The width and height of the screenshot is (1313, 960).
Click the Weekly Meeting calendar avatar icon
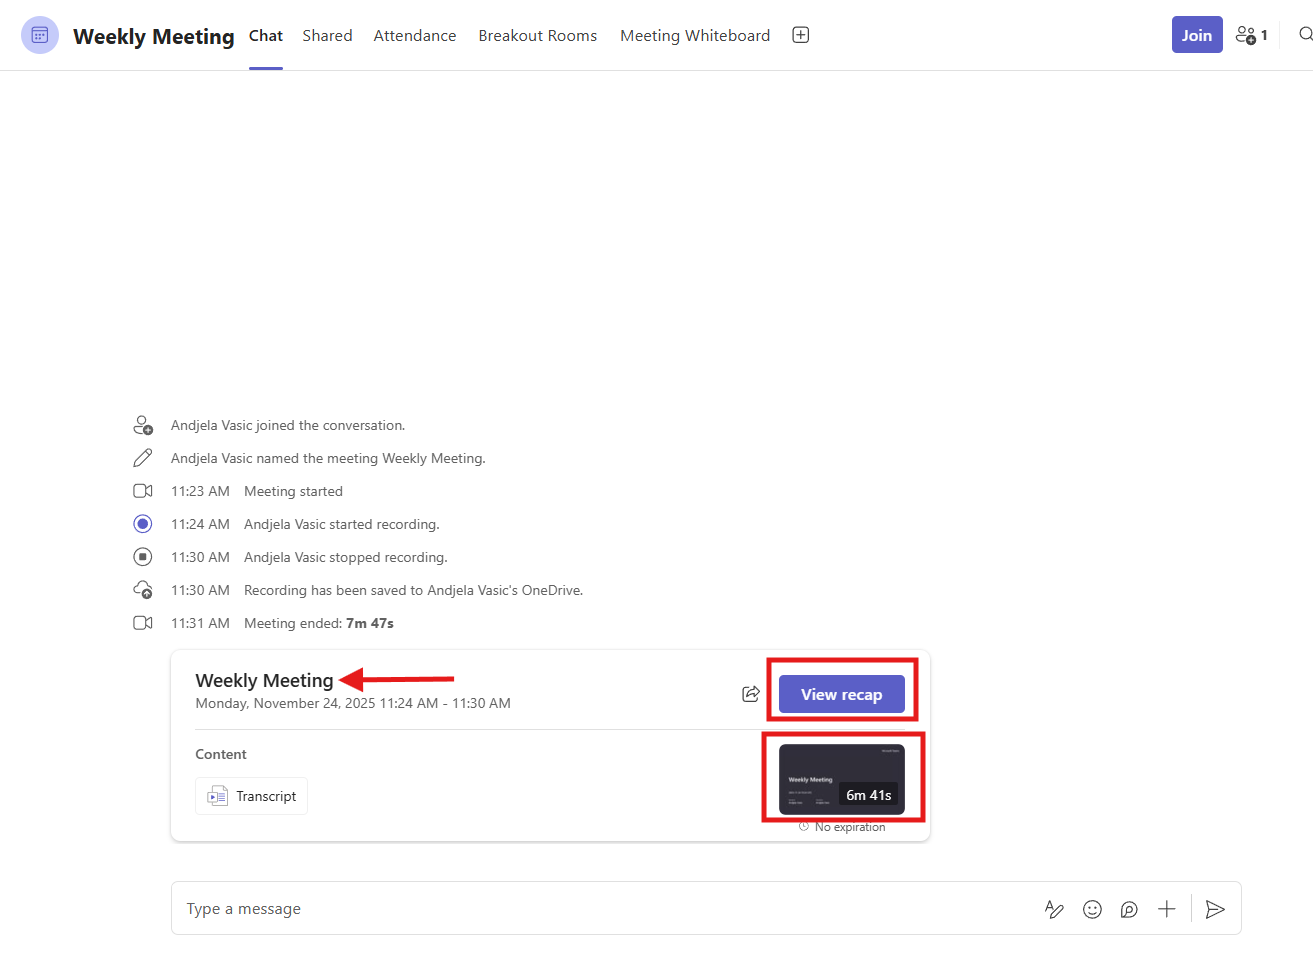click(39, 35)
